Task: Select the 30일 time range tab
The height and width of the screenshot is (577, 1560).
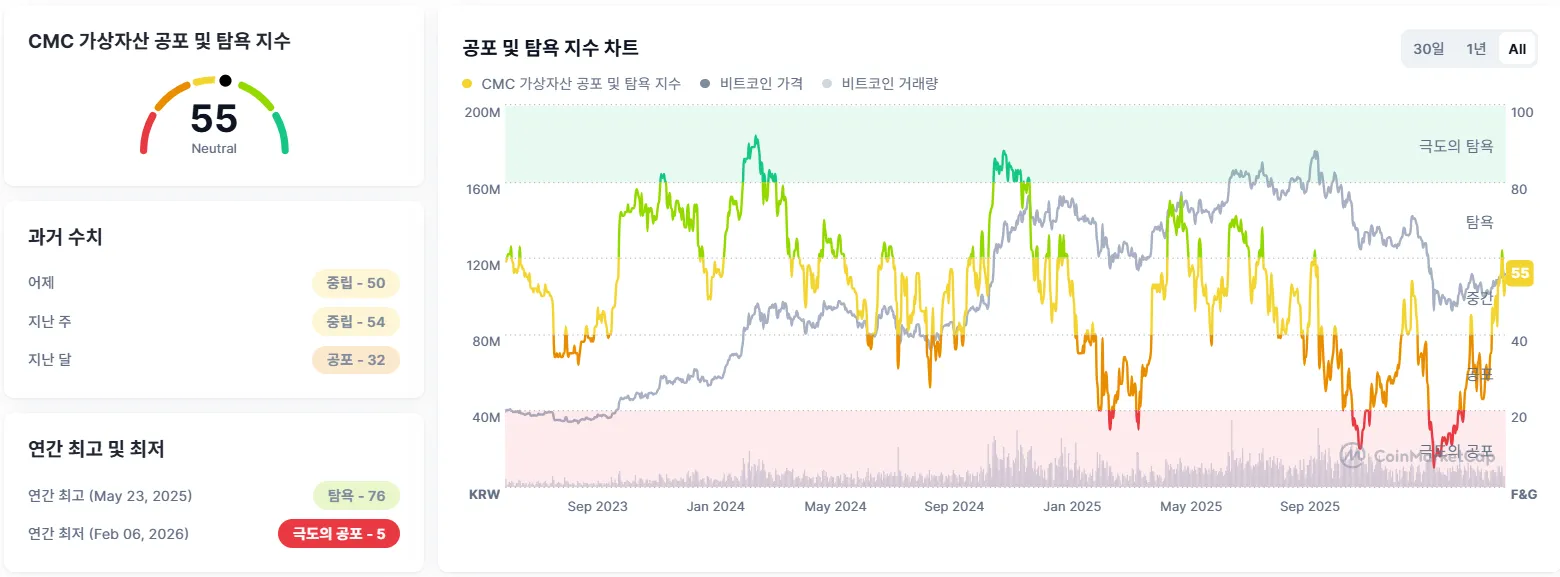Action: tap(1428, 49)
